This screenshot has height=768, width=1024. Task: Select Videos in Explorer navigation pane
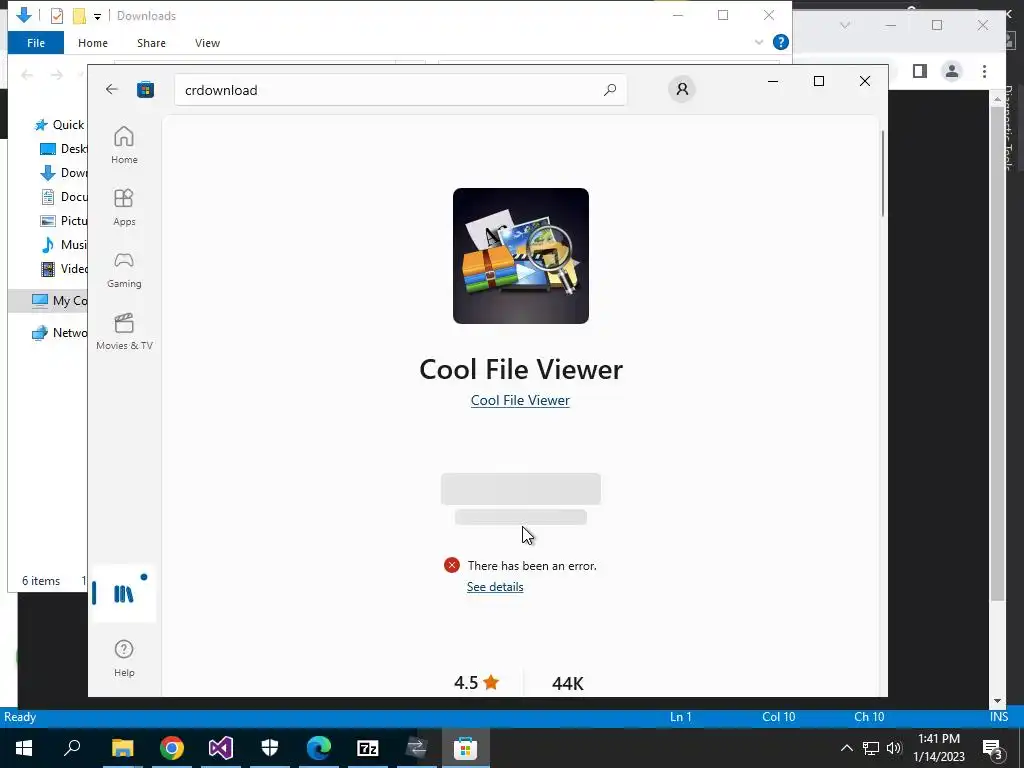pyautogui.click(x=63, y=268)
